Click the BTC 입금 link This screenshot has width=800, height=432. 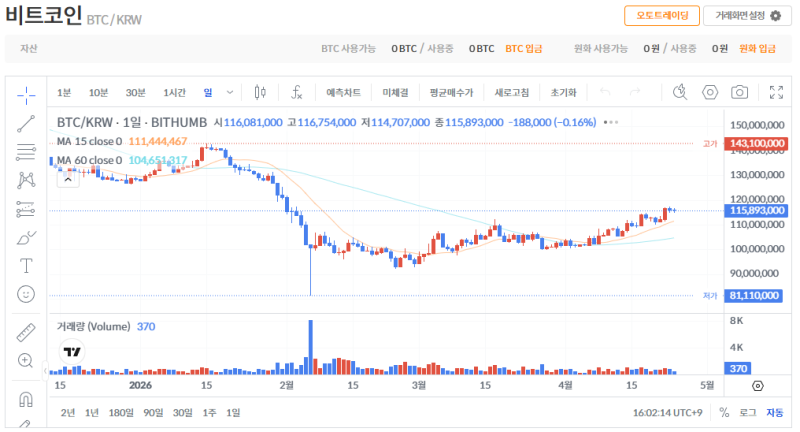tap(523, 48)
